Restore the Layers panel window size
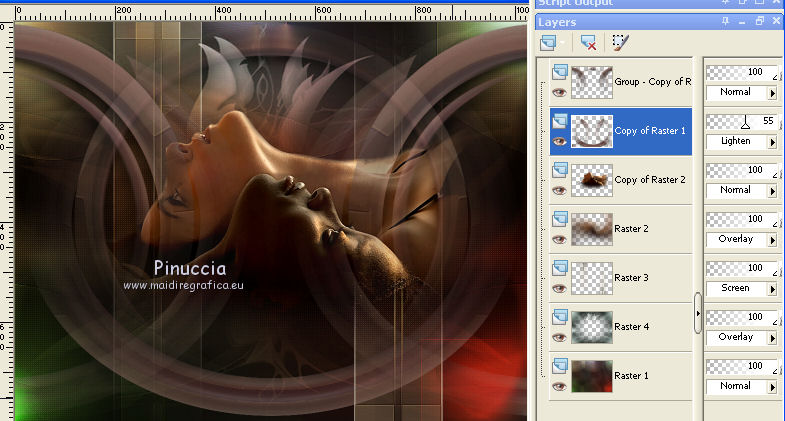 759,21
